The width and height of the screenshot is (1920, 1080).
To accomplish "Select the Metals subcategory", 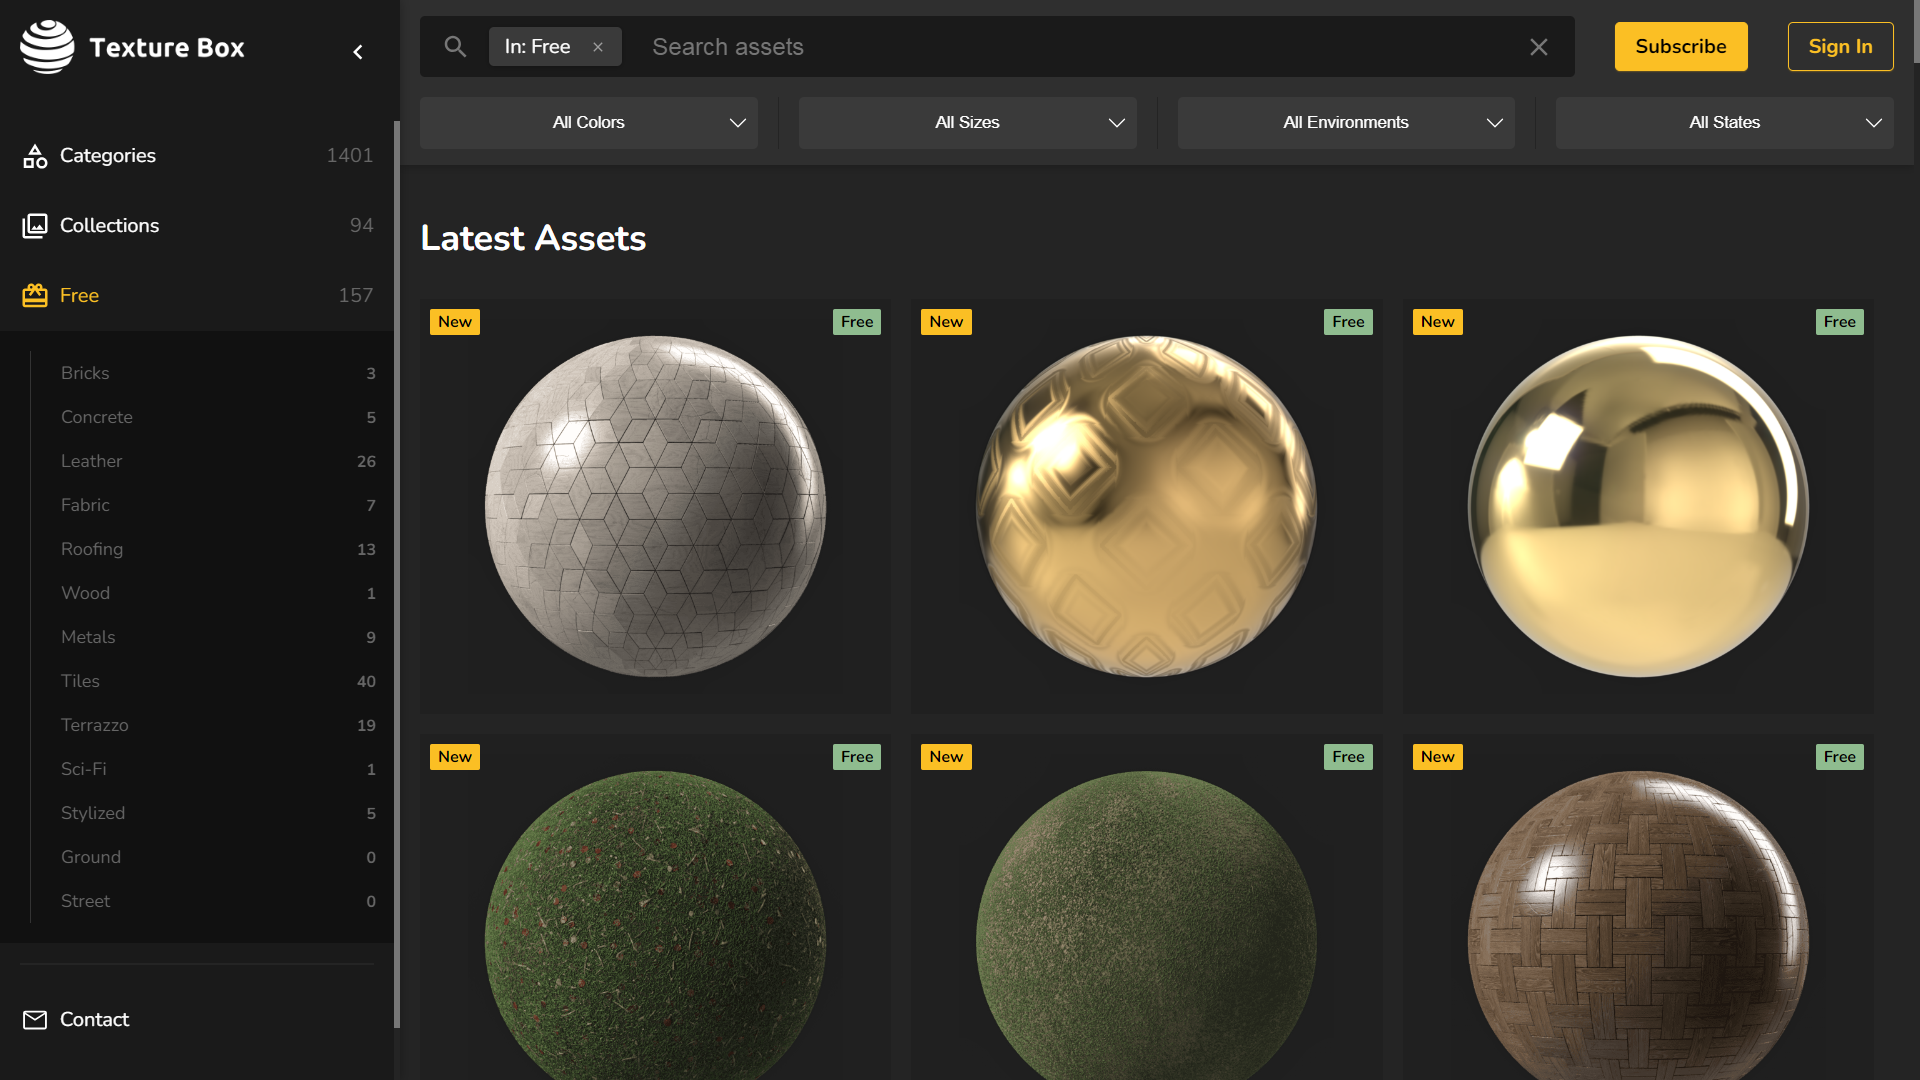I will click(x=218, y=637).
